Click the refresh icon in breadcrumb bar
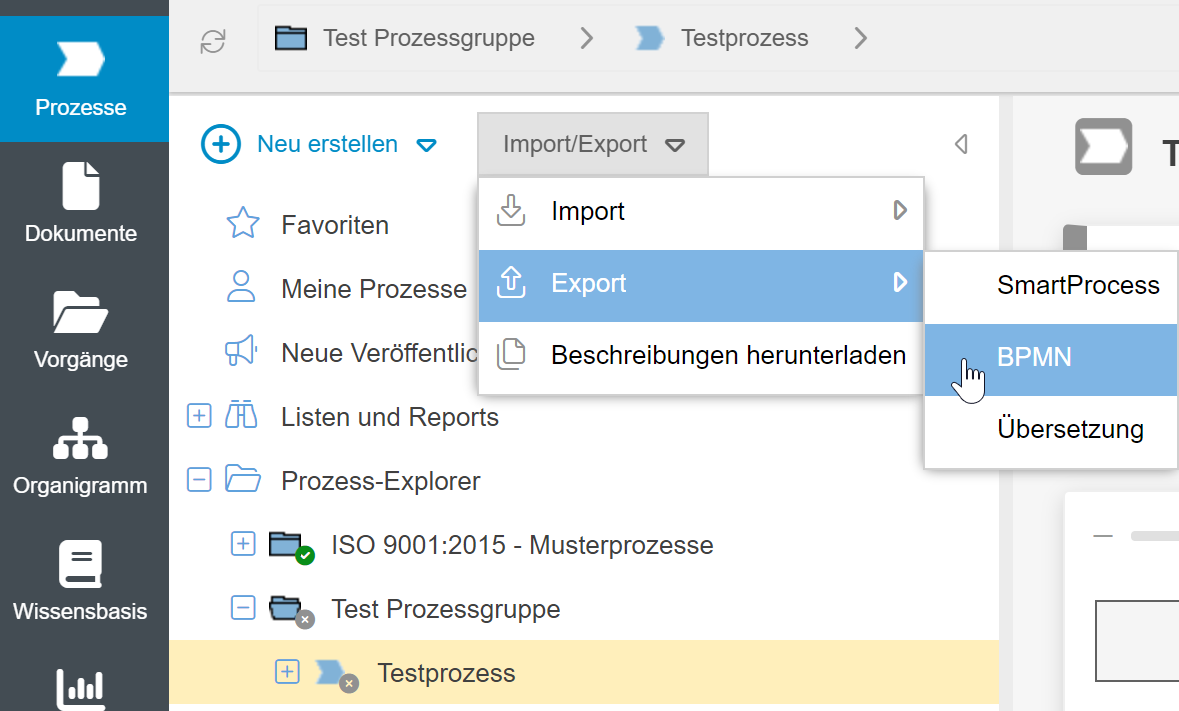 point(213,40)
